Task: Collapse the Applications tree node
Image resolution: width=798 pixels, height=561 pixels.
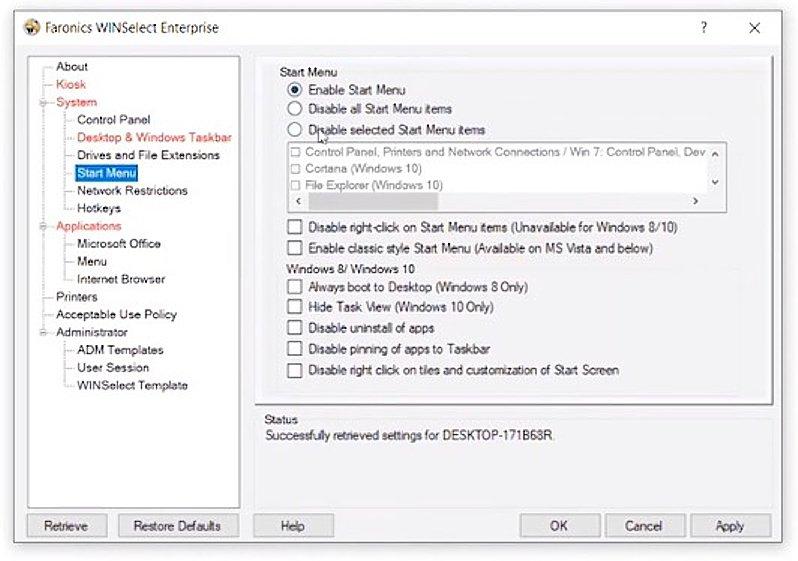Action: 43,226
